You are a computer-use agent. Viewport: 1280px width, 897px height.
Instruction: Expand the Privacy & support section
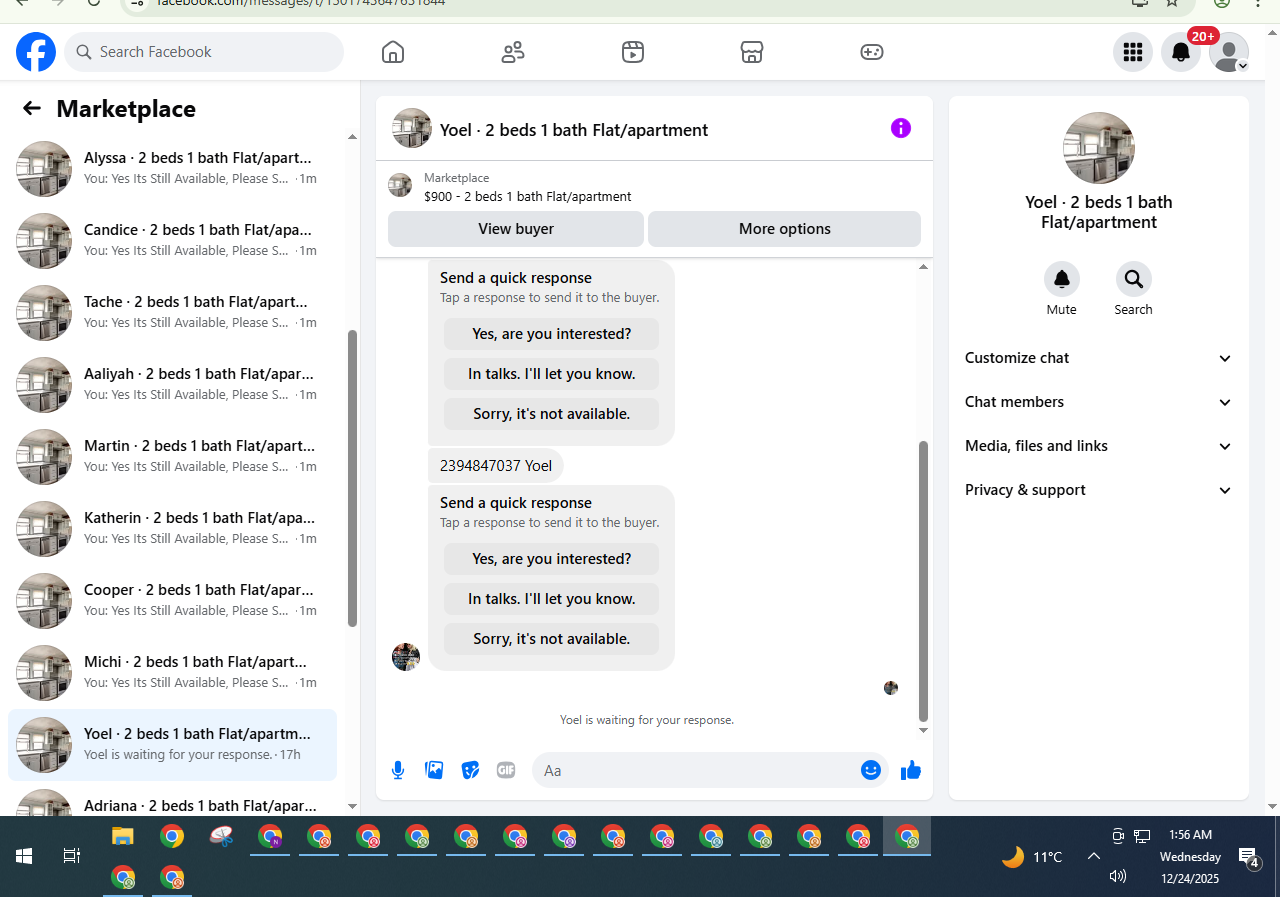[1099, 490]
